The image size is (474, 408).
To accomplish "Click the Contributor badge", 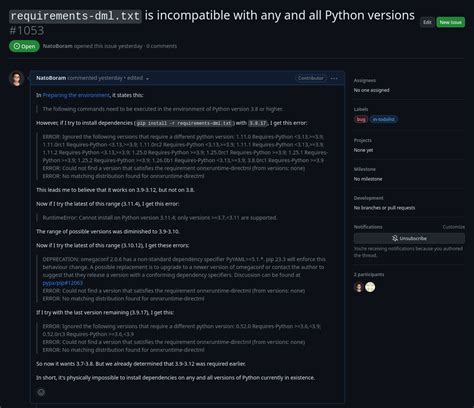I will (310, 78).
